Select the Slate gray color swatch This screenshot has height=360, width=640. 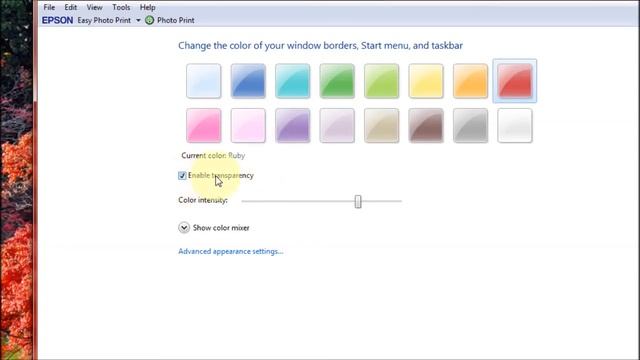471,125
